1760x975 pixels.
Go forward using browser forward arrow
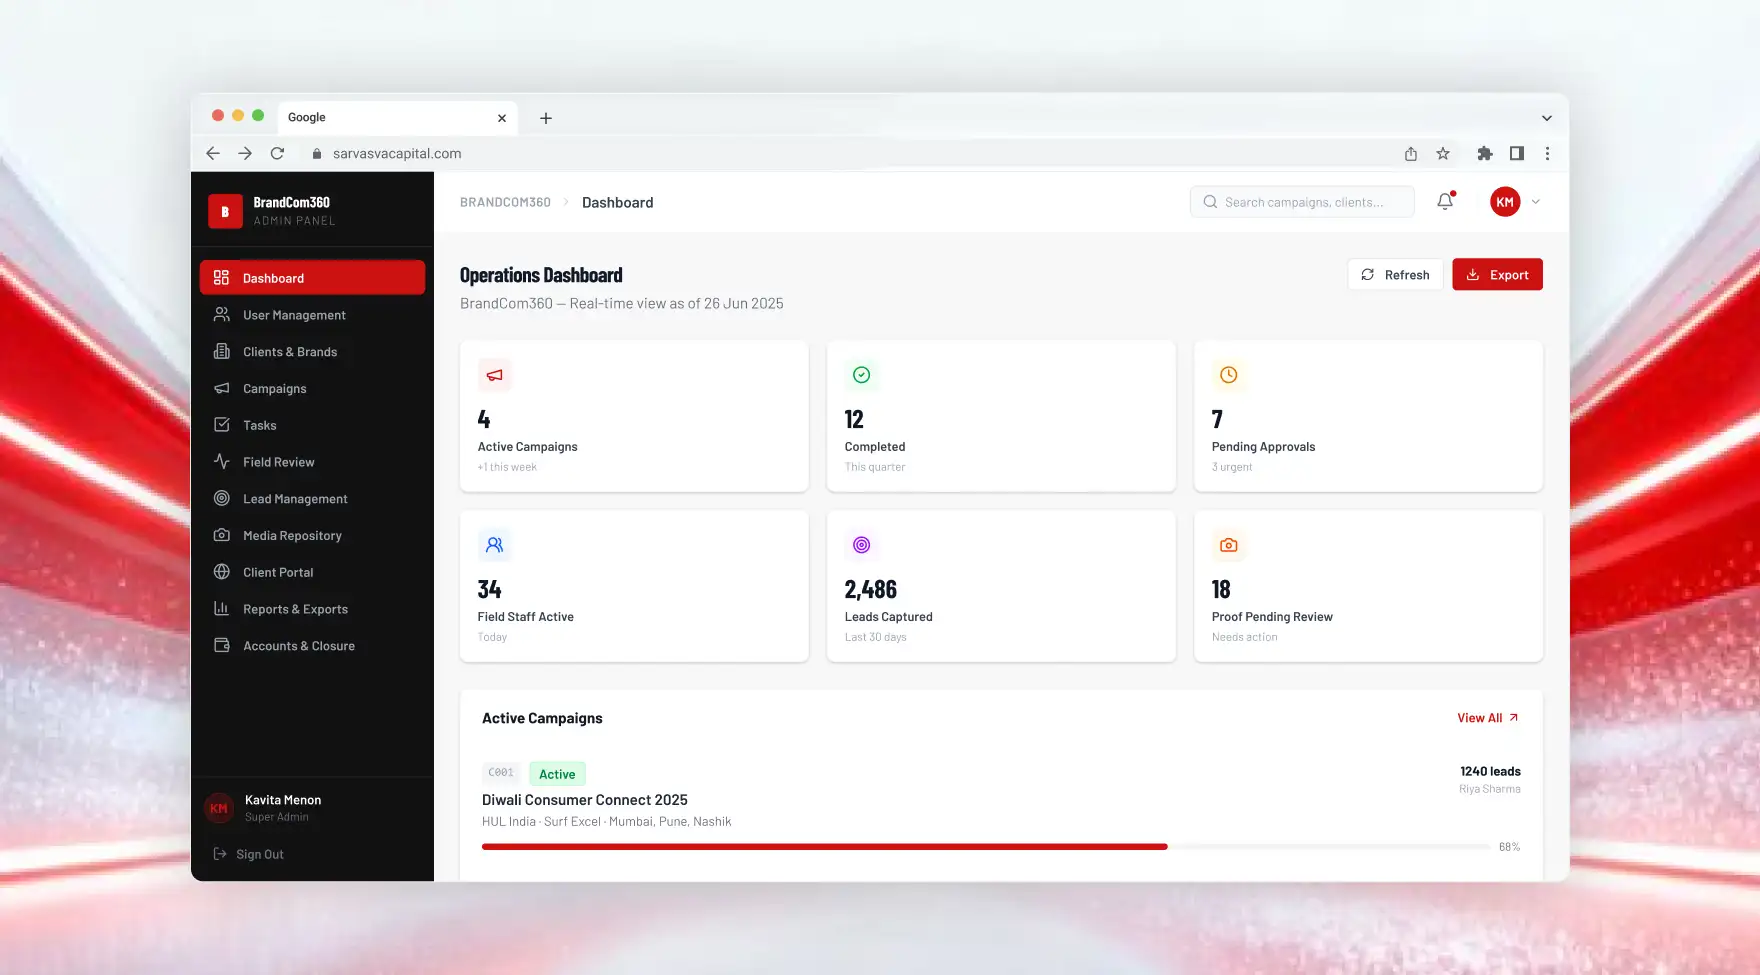point(245,153)
